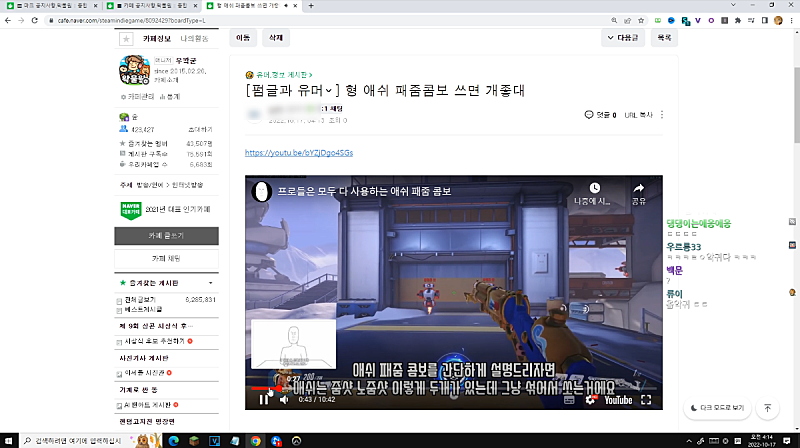Pause the YouTube video
The image size is (800, 448).
click(263, 400)
